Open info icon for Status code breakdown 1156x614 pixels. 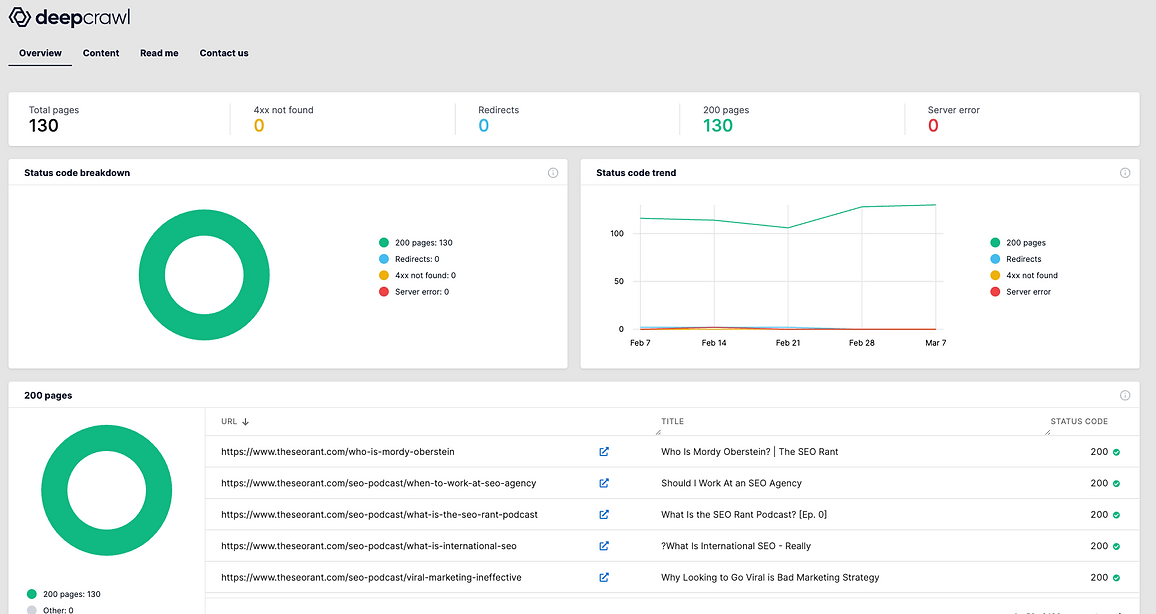coord(553,172)
